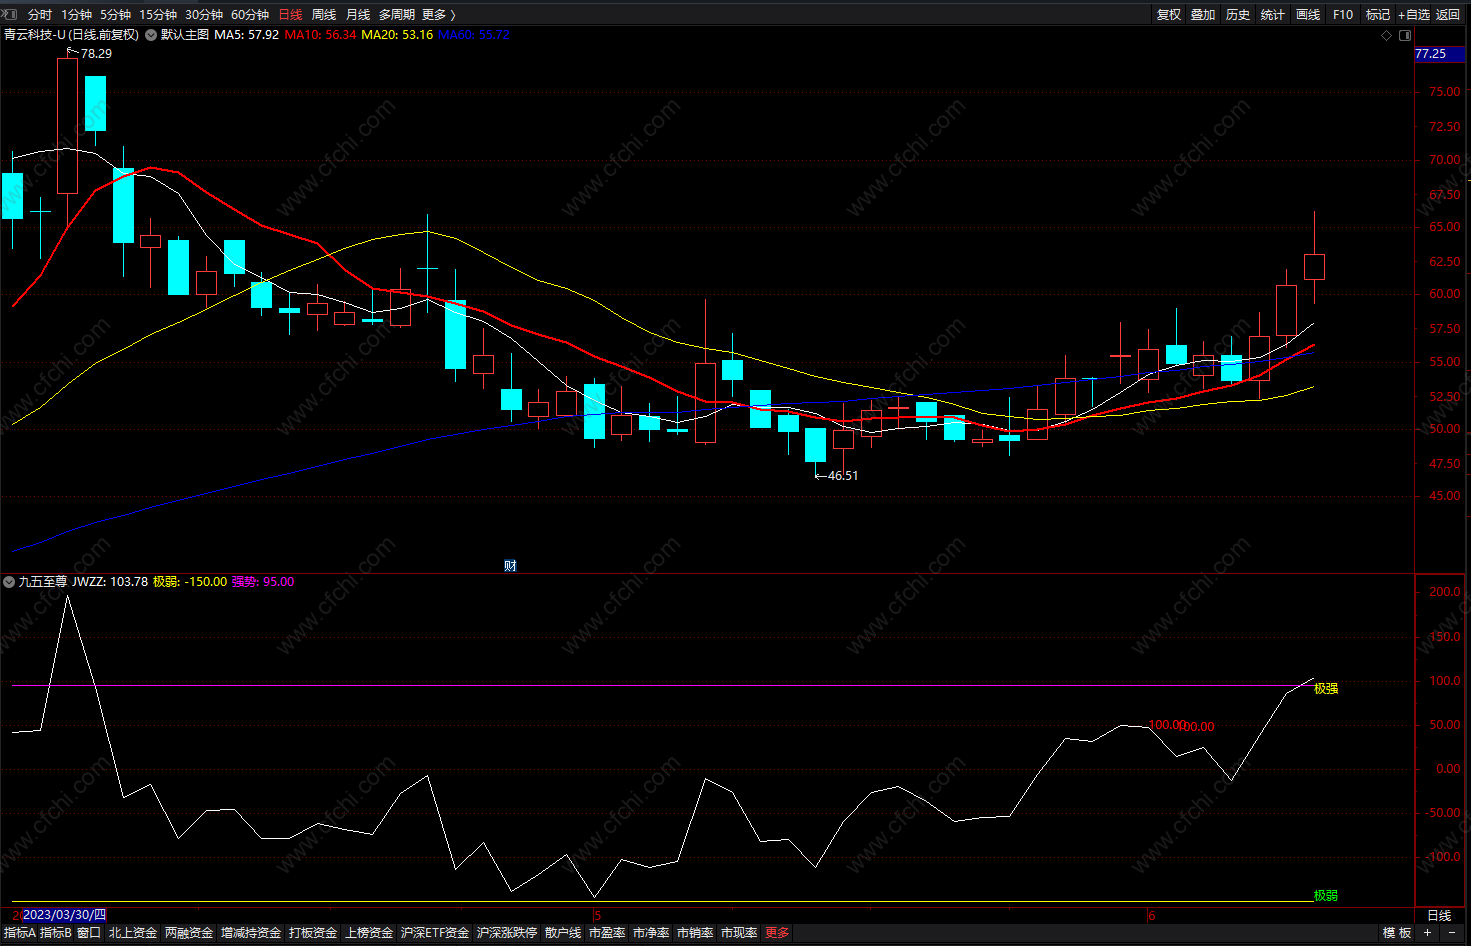
Task: Switch to 周线 weekly chart
Action: pos(324,14)
